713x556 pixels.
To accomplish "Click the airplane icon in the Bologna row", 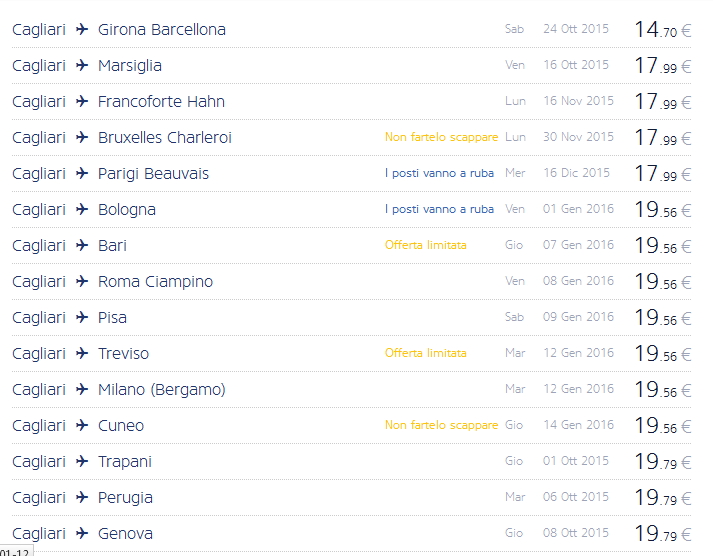I will (82, 210).
